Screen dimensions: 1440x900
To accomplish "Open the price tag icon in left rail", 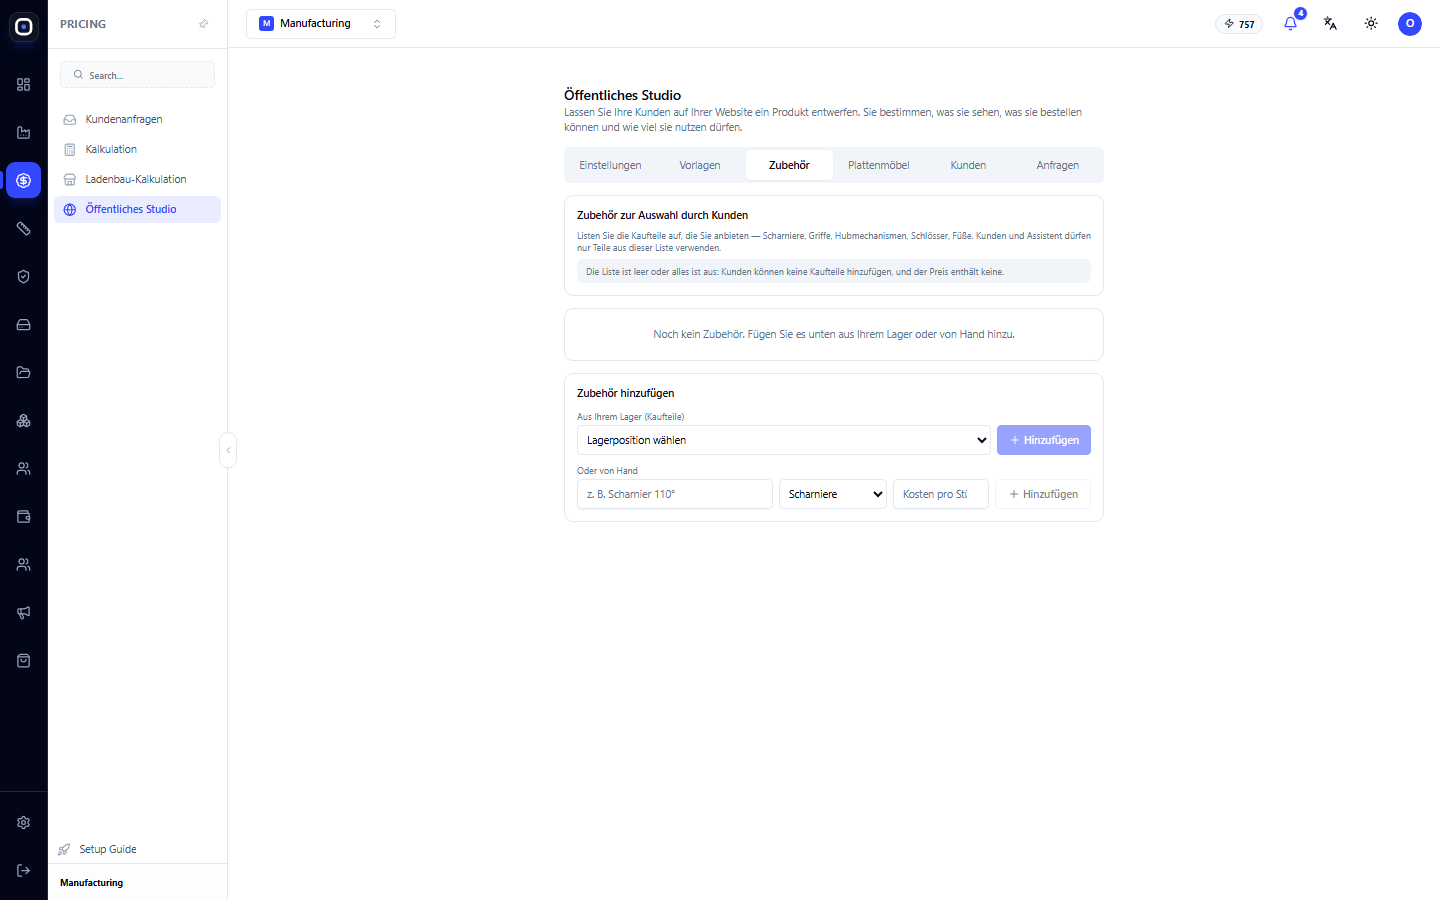I will coord(24,229).
